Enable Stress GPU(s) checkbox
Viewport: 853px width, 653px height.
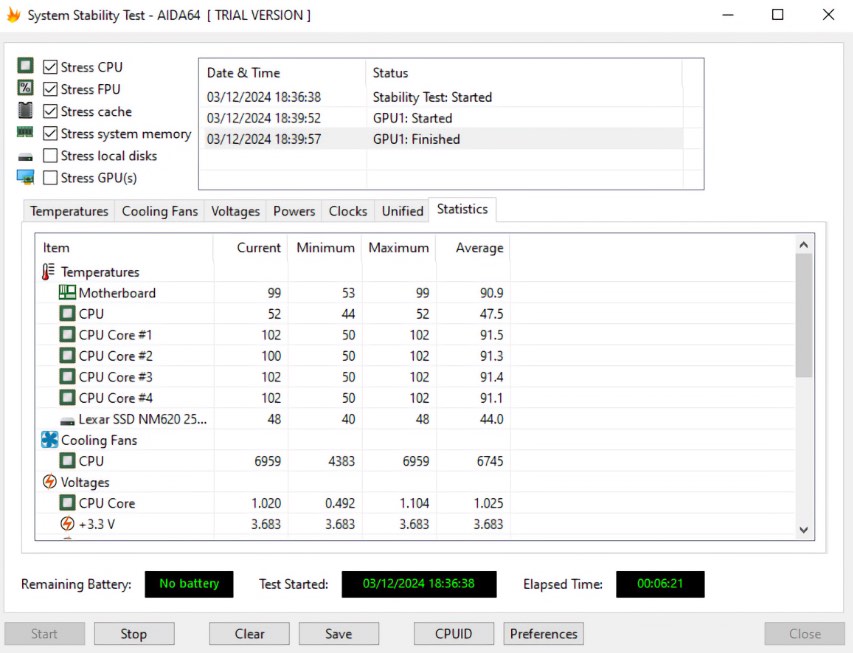point(50,178)
